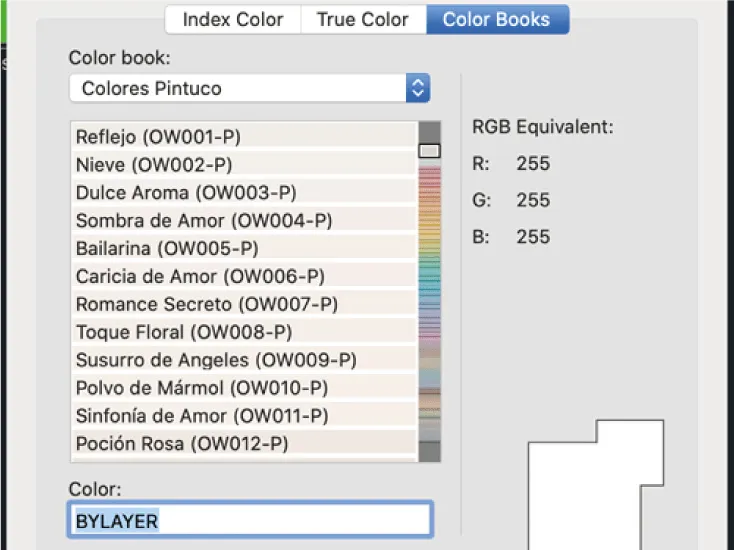Click the Color input field containing BYLAYER
Image resolution: width=734 pixels, height=550 pixels.
click(251, 520)
